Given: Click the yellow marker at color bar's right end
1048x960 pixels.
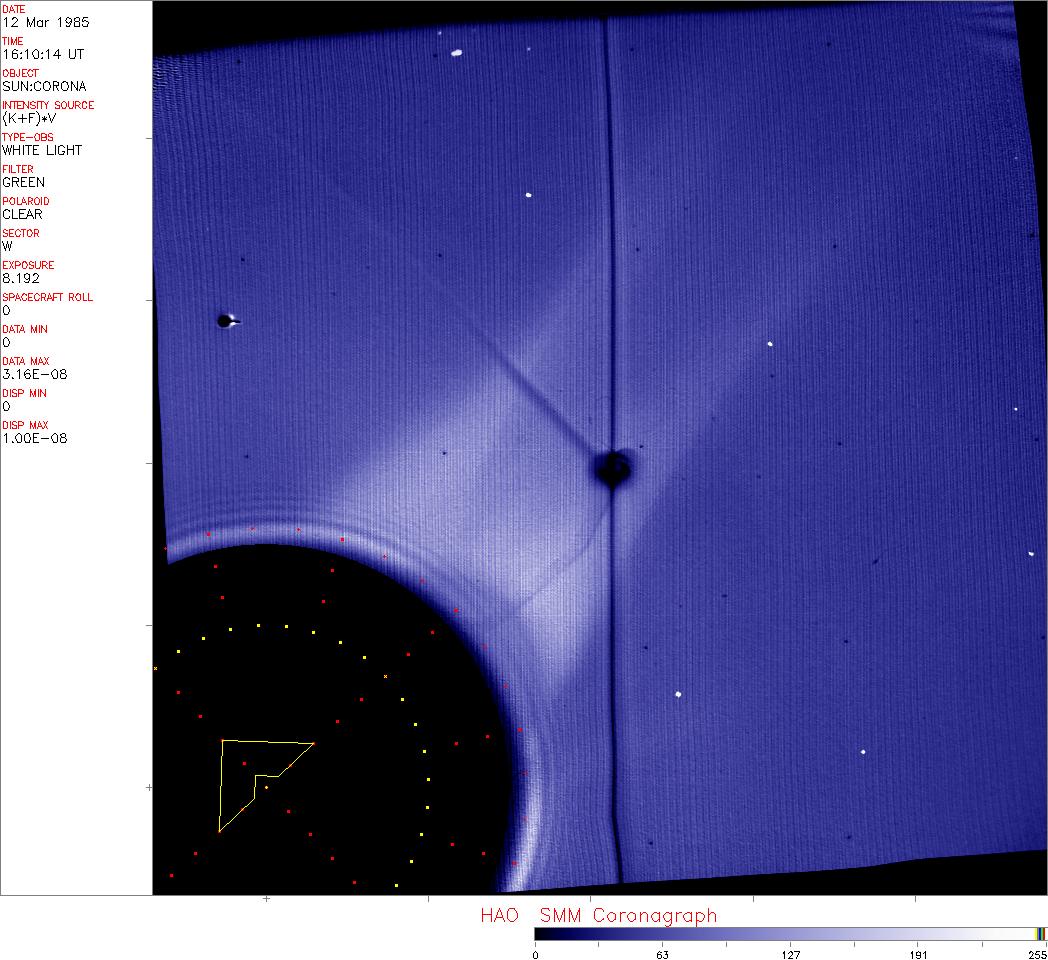Looking at the screenshot, I should [1040, 934].
